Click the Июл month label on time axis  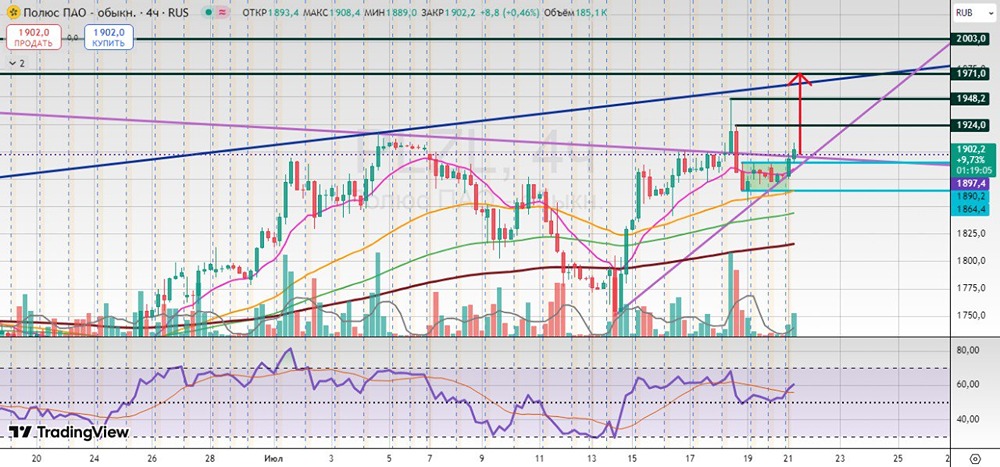click(274, 458)
